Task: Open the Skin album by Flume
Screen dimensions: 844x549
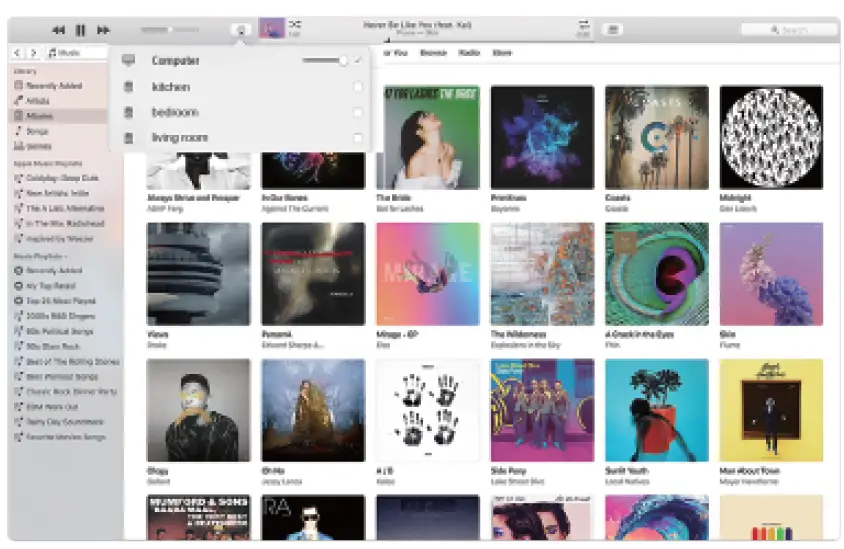Action: tap(771, 274)
